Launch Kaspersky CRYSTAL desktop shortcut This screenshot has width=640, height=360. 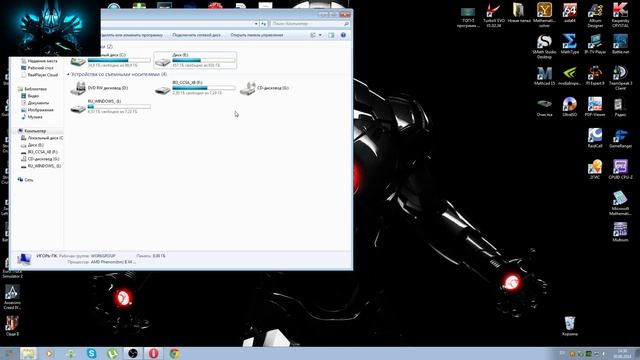click(620, 15)
